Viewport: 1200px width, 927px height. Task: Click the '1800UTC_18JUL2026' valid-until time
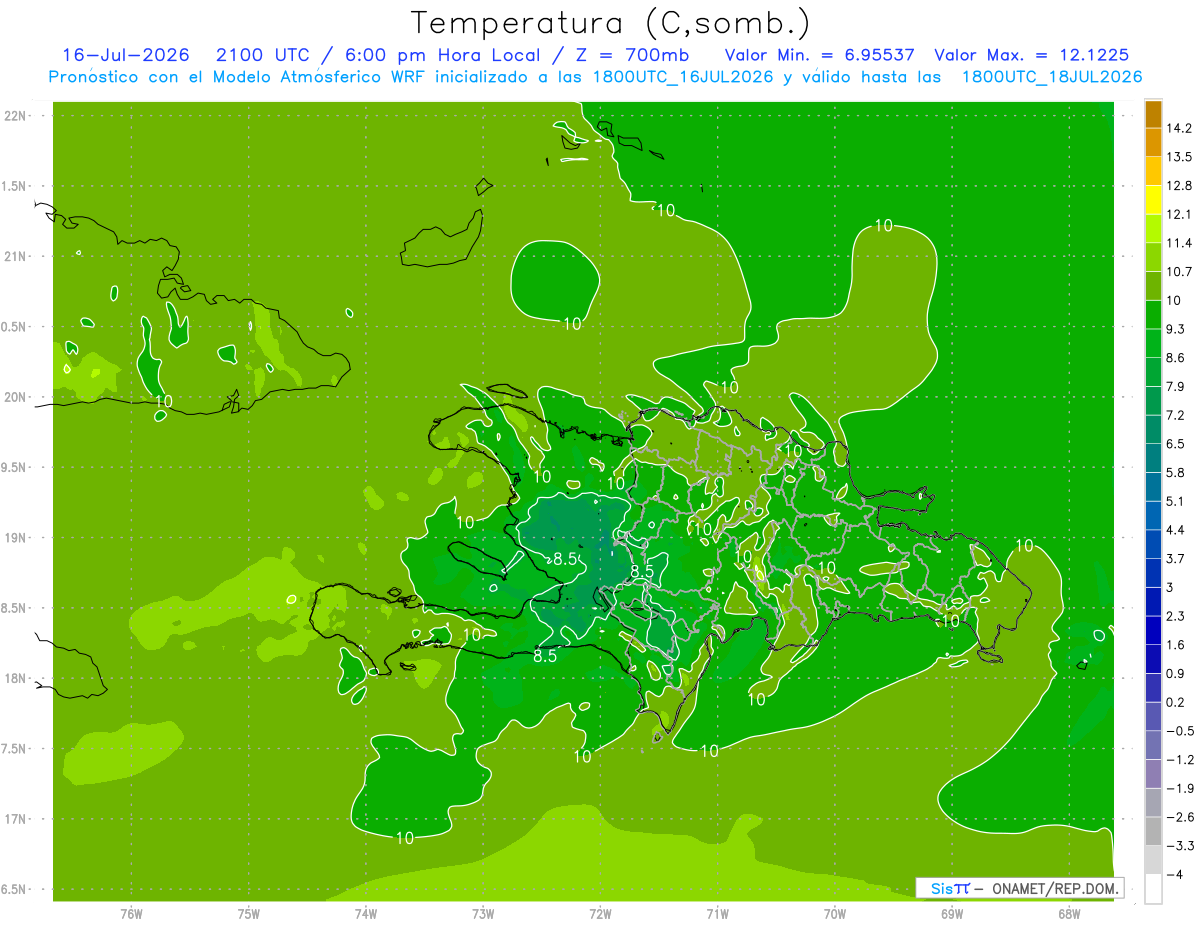click(1052, 77)
